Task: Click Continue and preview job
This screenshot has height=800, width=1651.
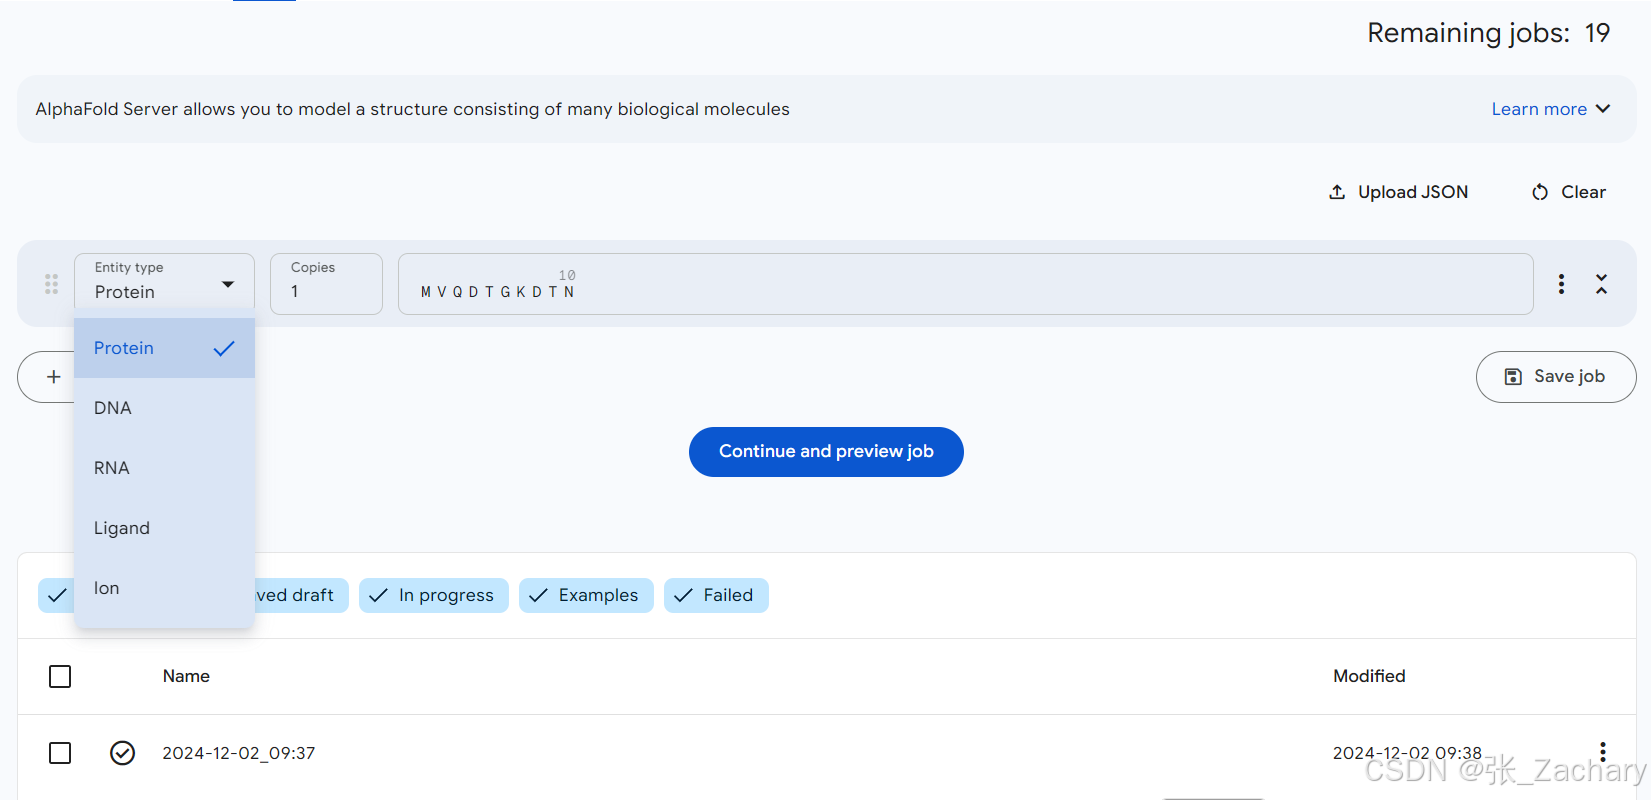Action: pyautogui.click(x=826, y=452)
